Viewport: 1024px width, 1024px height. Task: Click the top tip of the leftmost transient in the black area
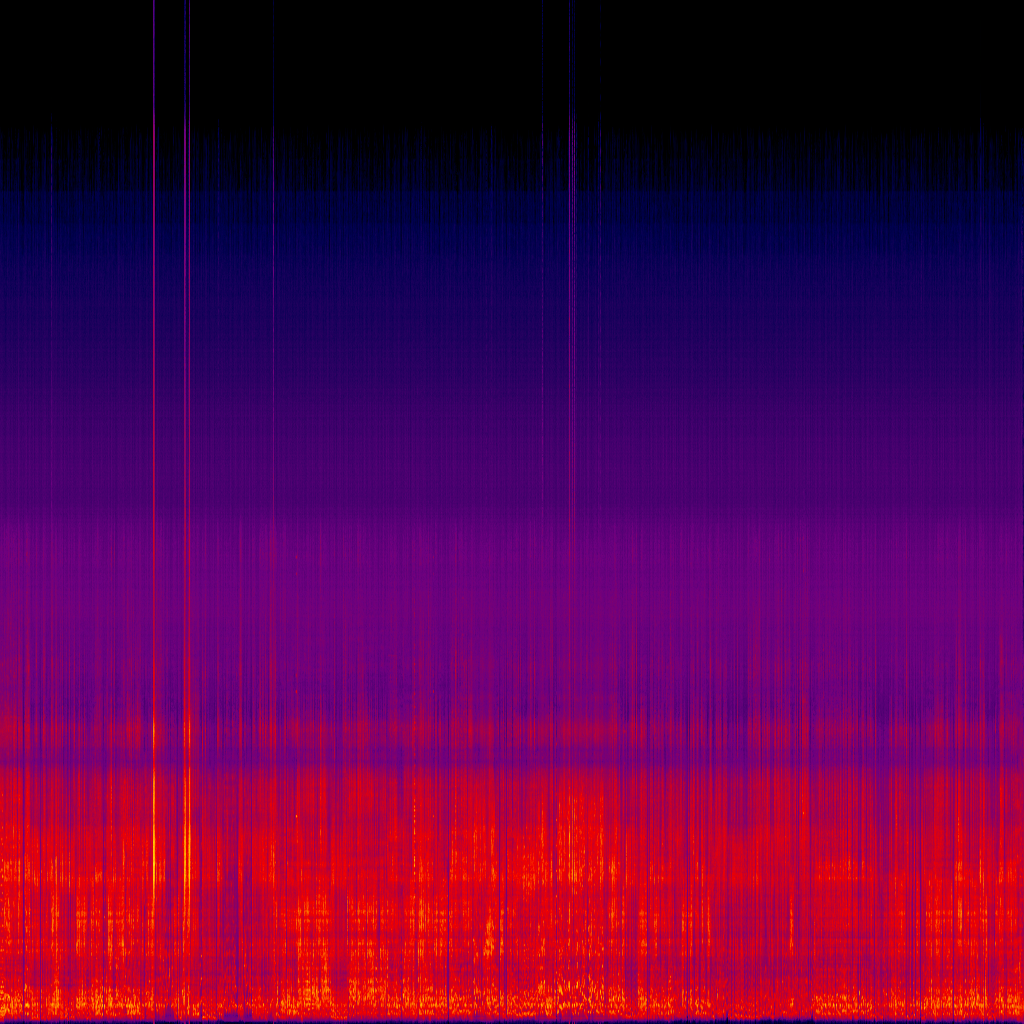[x=154, y=5]
